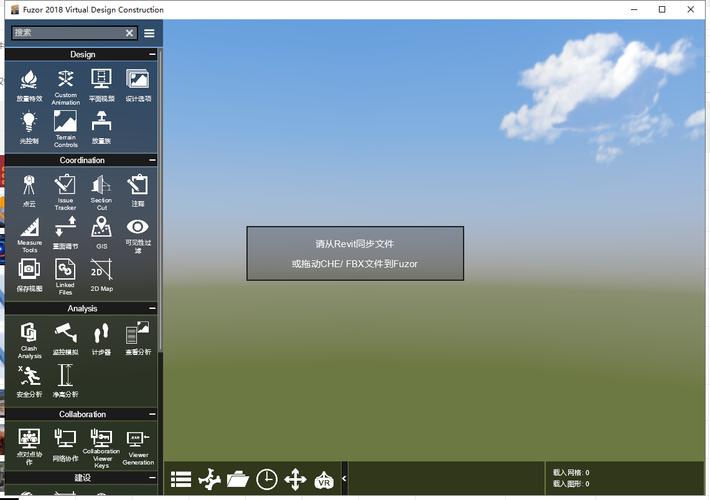Collapse the Coordination section
The height and width of the screenshot is (500, 710).
(152, 160)
